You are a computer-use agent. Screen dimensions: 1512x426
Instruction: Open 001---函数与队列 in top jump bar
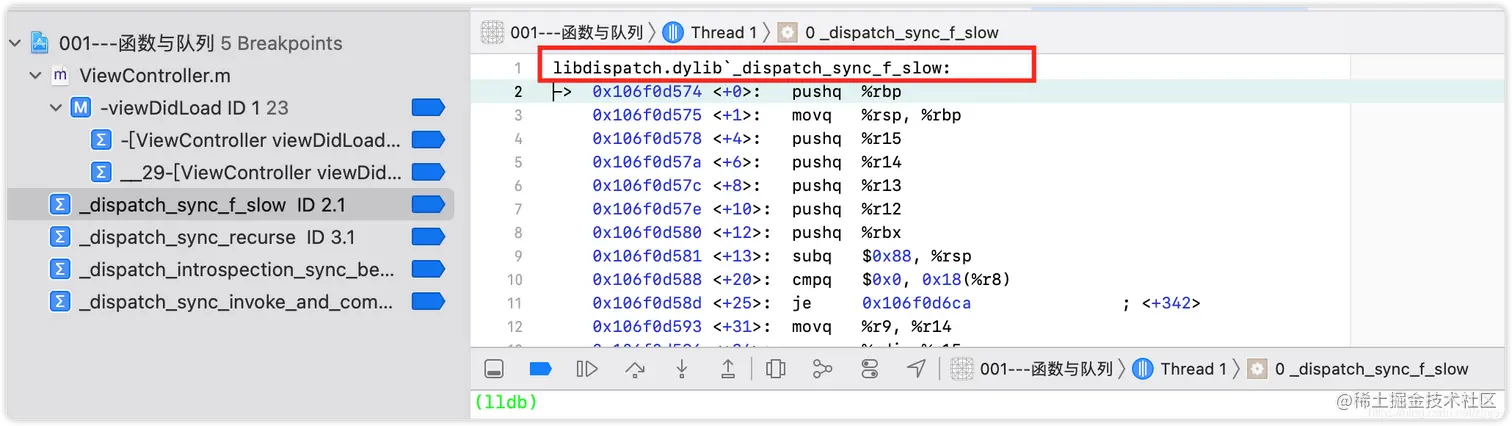click(576, 32)
